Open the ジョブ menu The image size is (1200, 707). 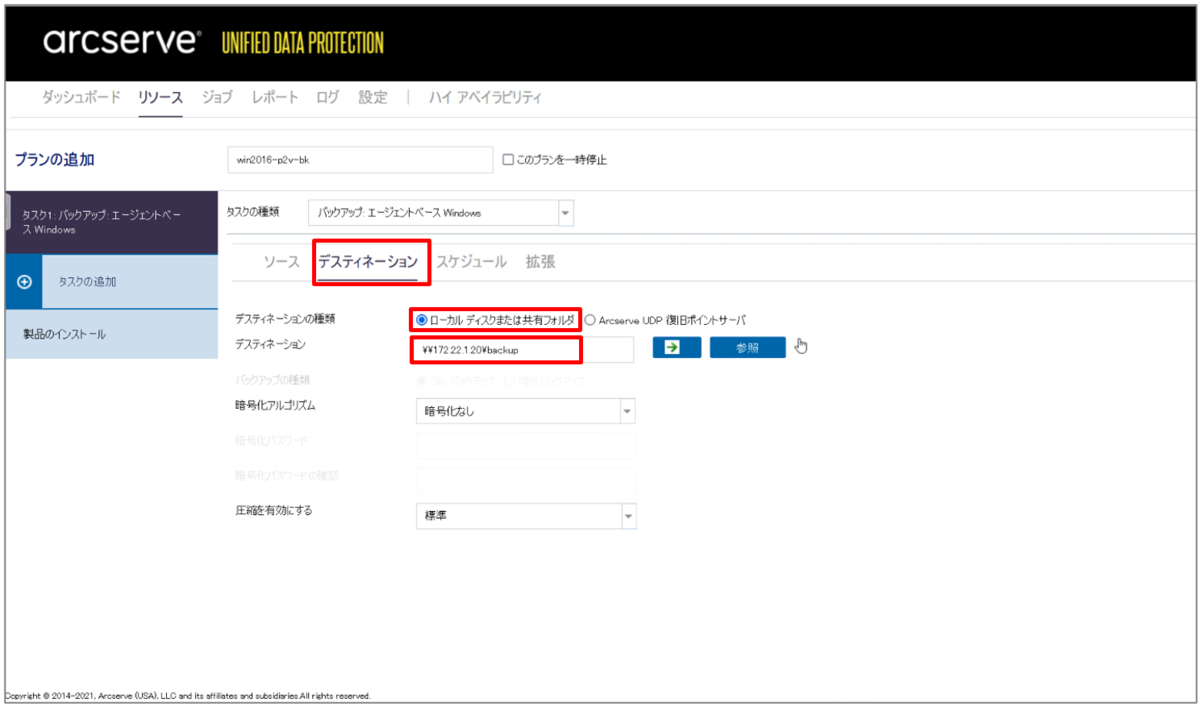[x=217, y=98]
